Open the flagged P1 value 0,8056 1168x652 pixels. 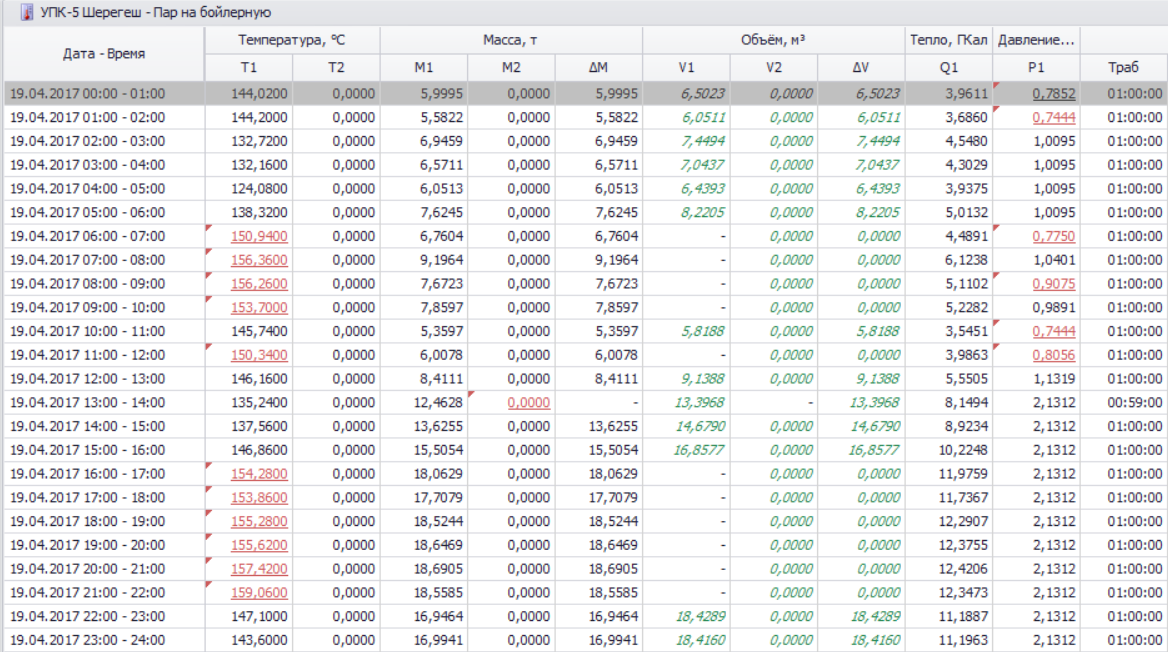1054,355
